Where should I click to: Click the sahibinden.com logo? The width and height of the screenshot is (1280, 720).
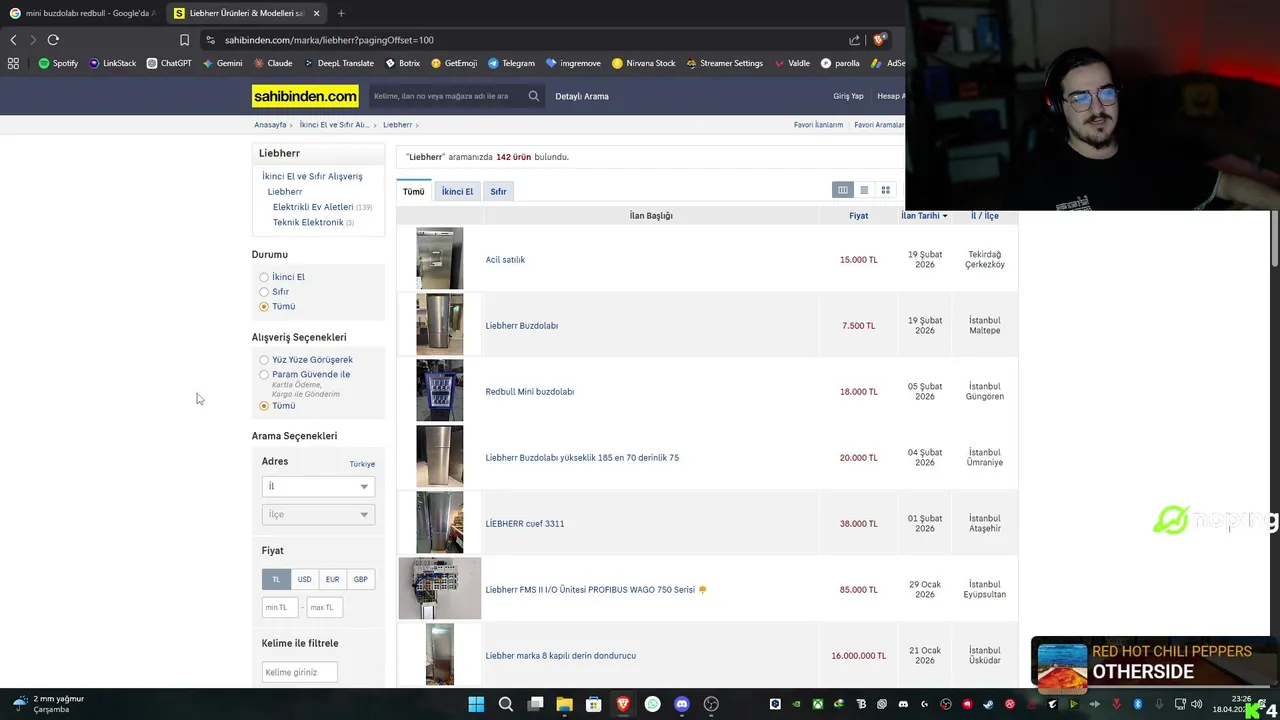[x=305, y=96]
